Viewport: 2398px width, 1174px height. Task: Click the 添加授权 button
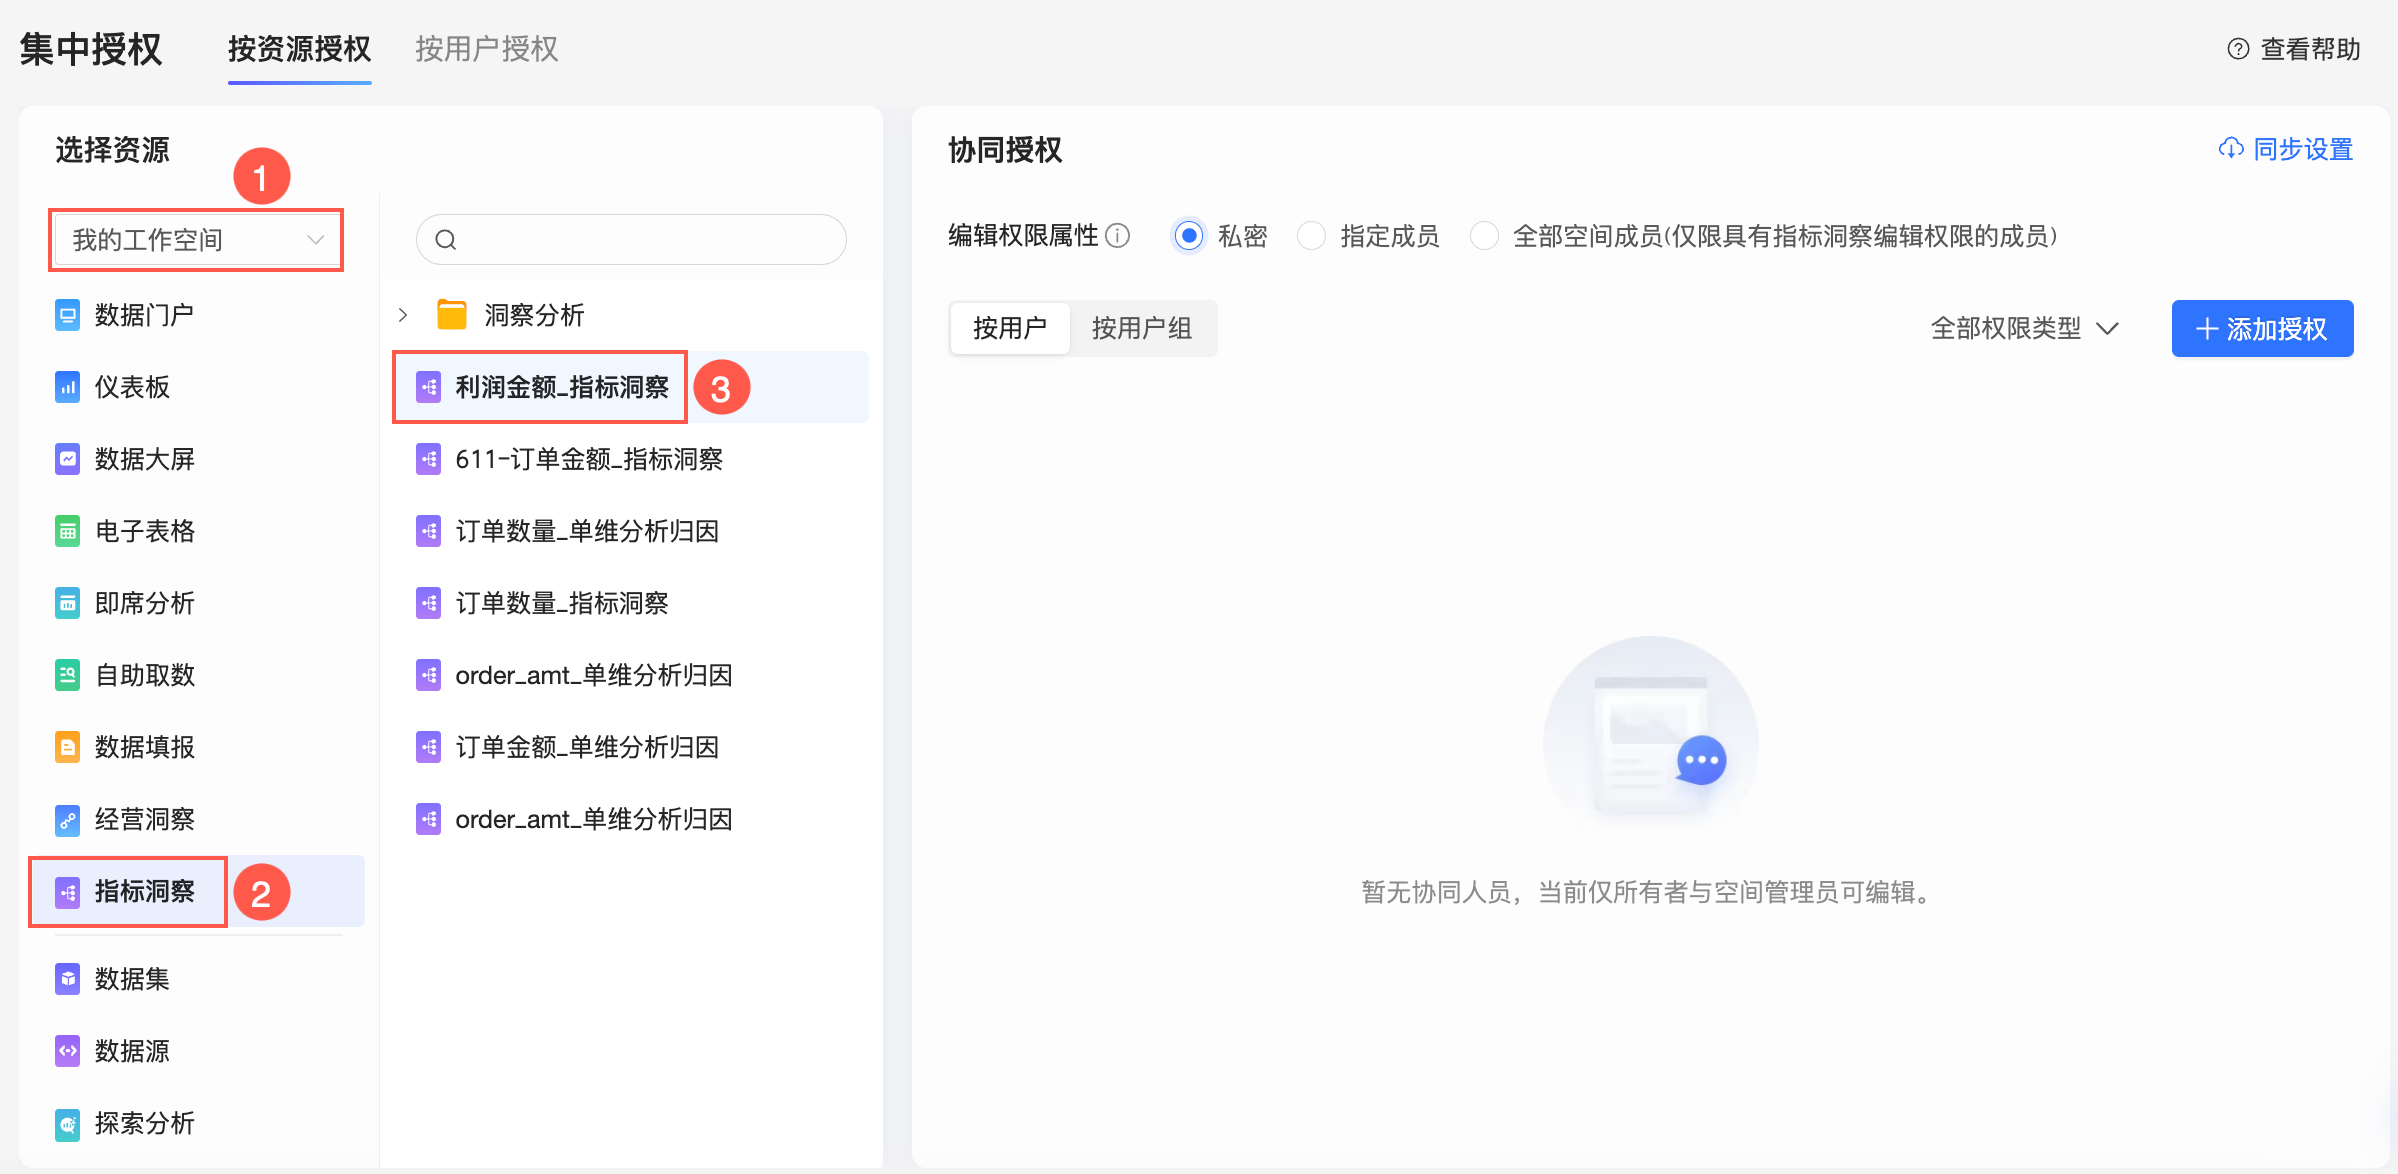click(2261, 329)
